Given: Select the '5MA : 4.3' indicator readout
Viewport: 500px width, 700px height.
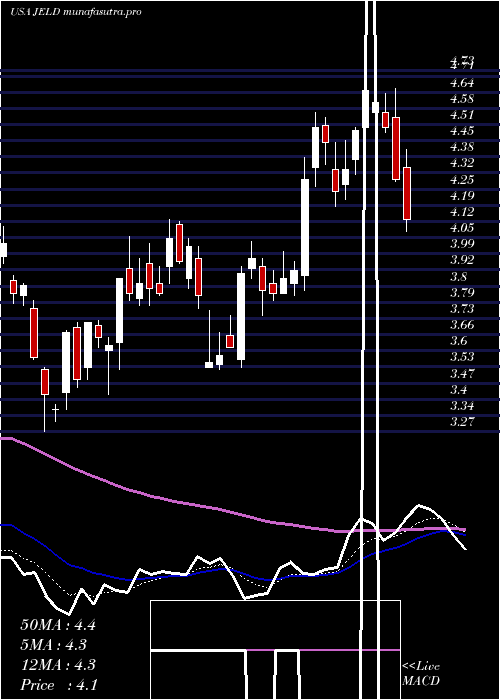Looking at the screenshot, I should 54,645.
